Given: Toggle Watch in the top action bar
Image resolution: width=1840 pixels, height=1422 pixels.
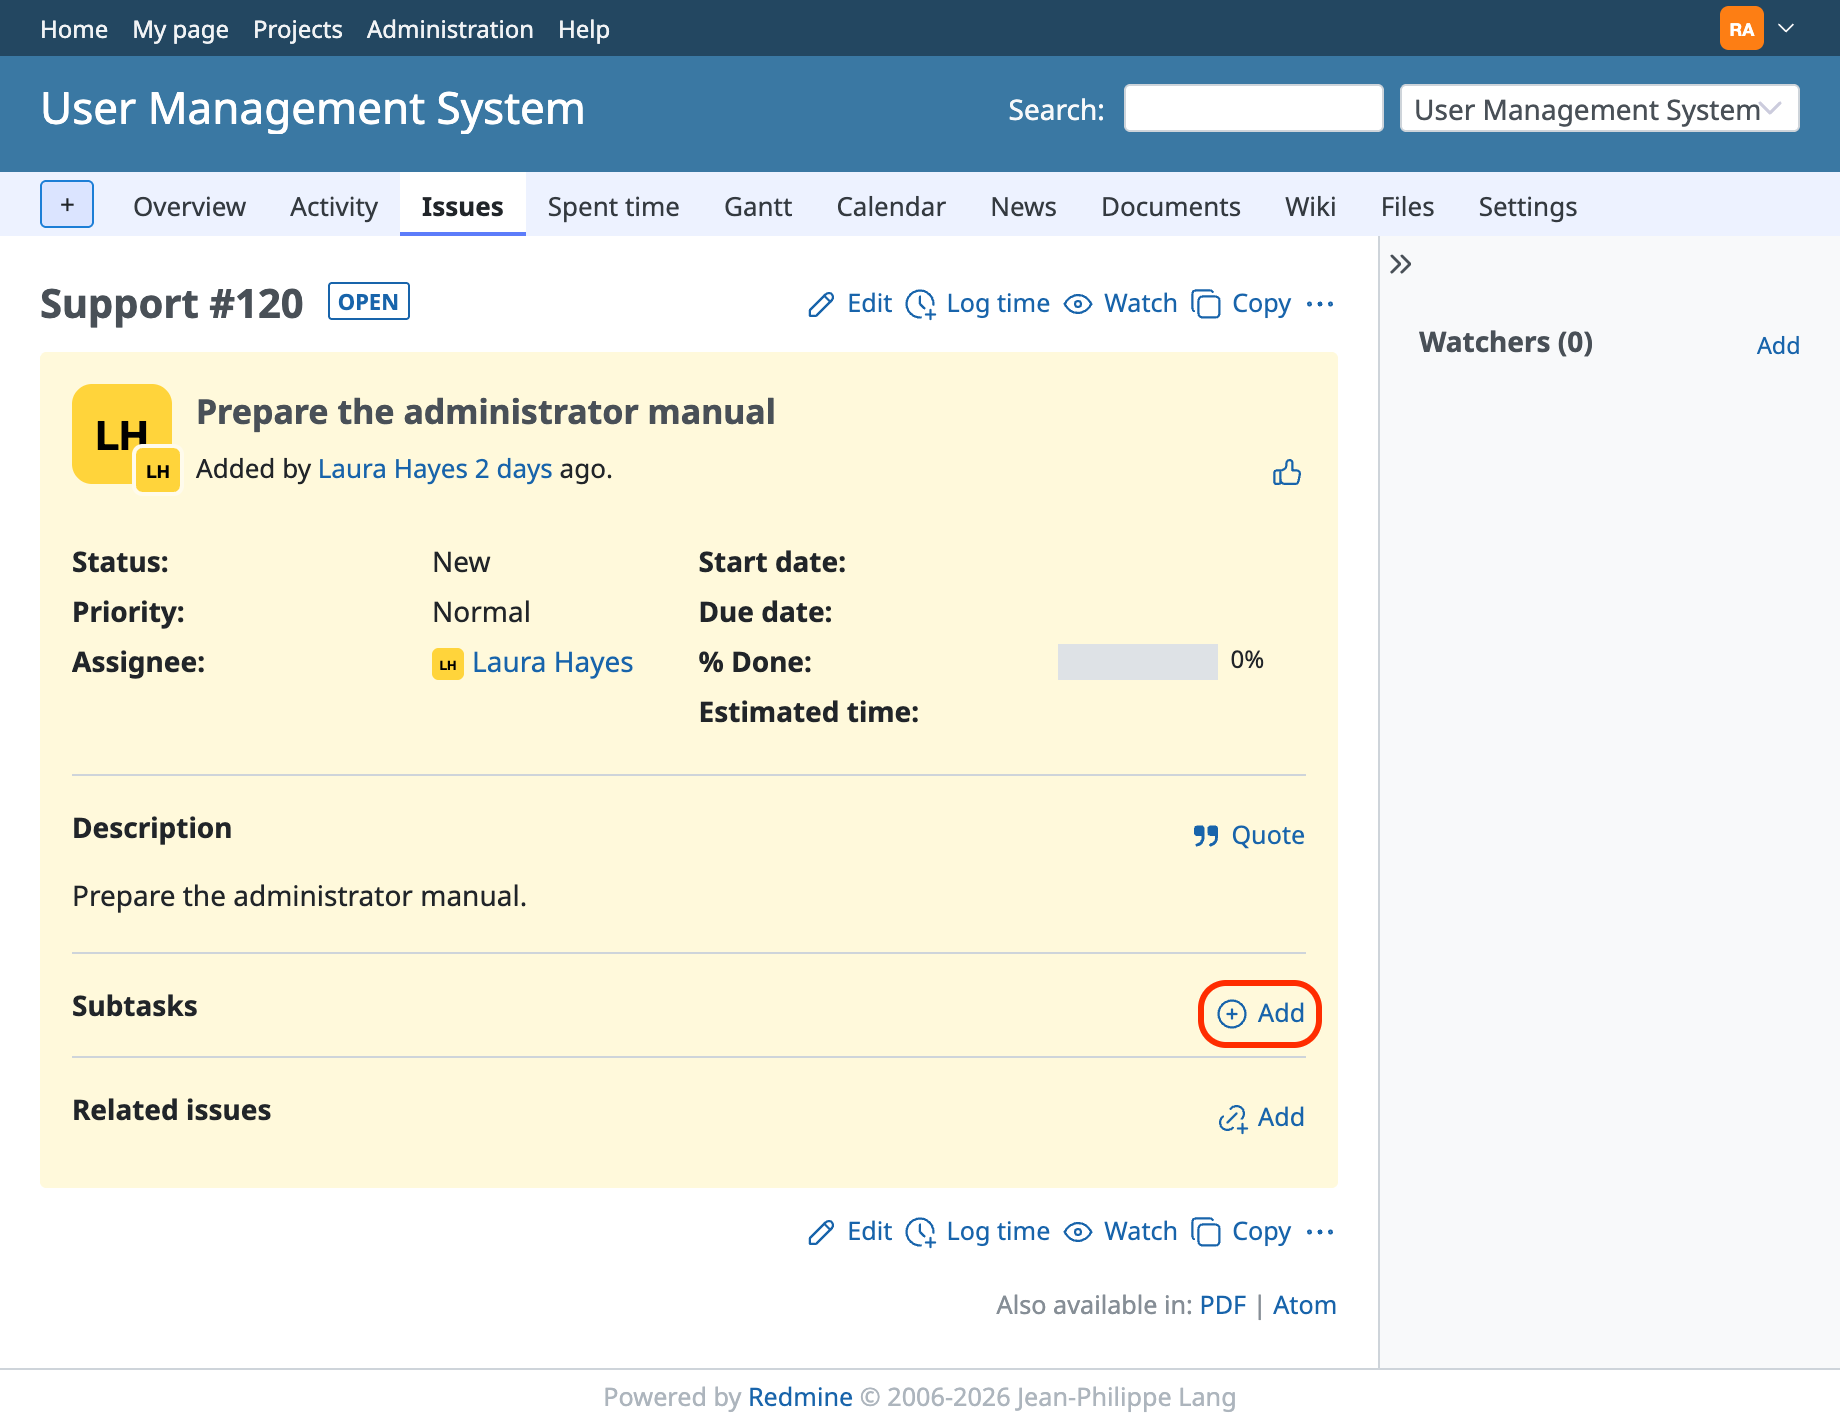Looking at the screenshot, I should click(x=1120, y=303).
